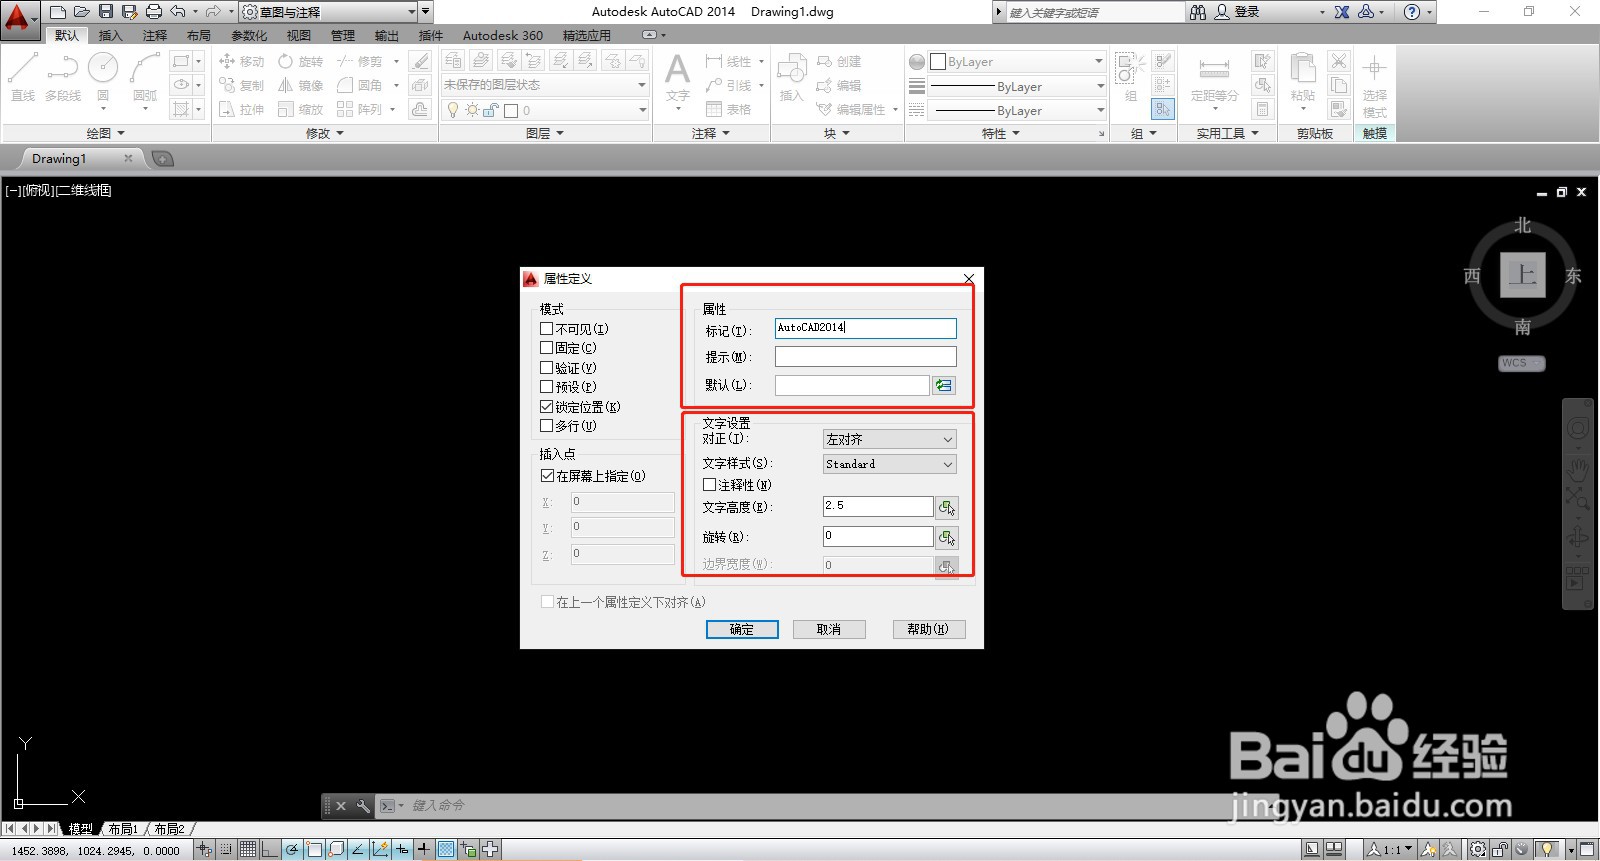Click the Text height input field
Screen dimensions: 1600x861
coord(878,506)
